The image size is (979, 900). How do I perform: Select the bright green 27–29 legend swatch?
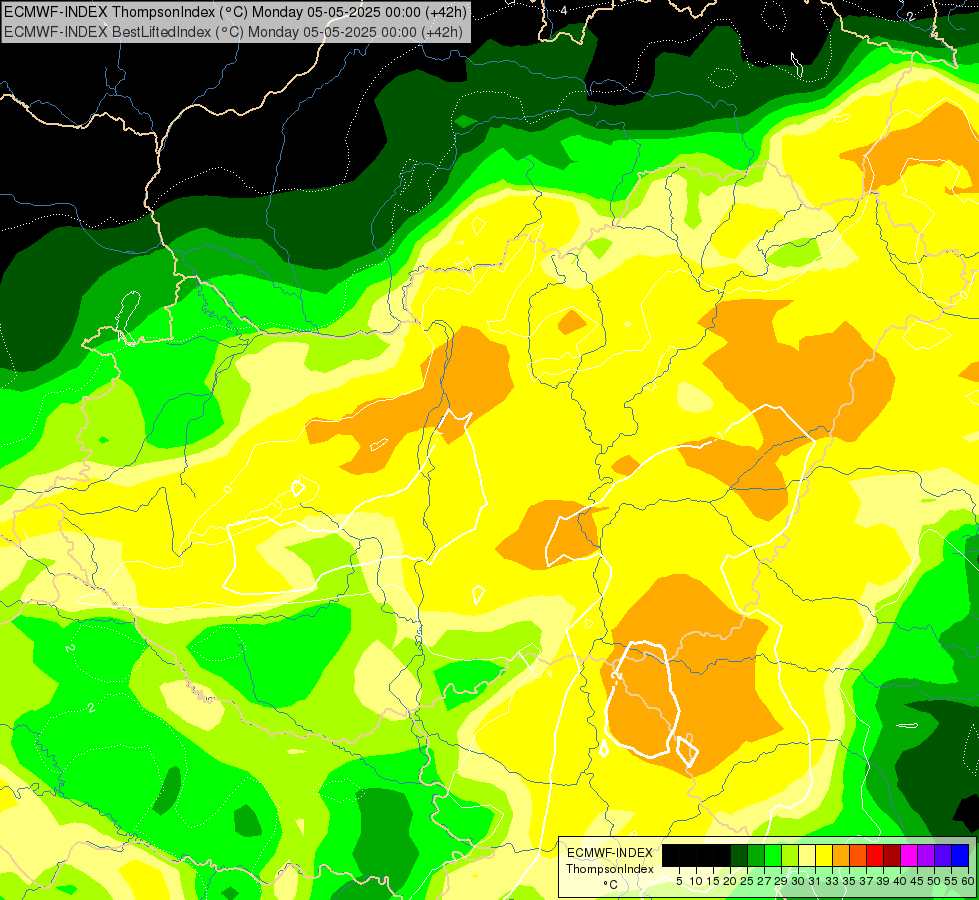pyautogui.click(x=773, y=855)
